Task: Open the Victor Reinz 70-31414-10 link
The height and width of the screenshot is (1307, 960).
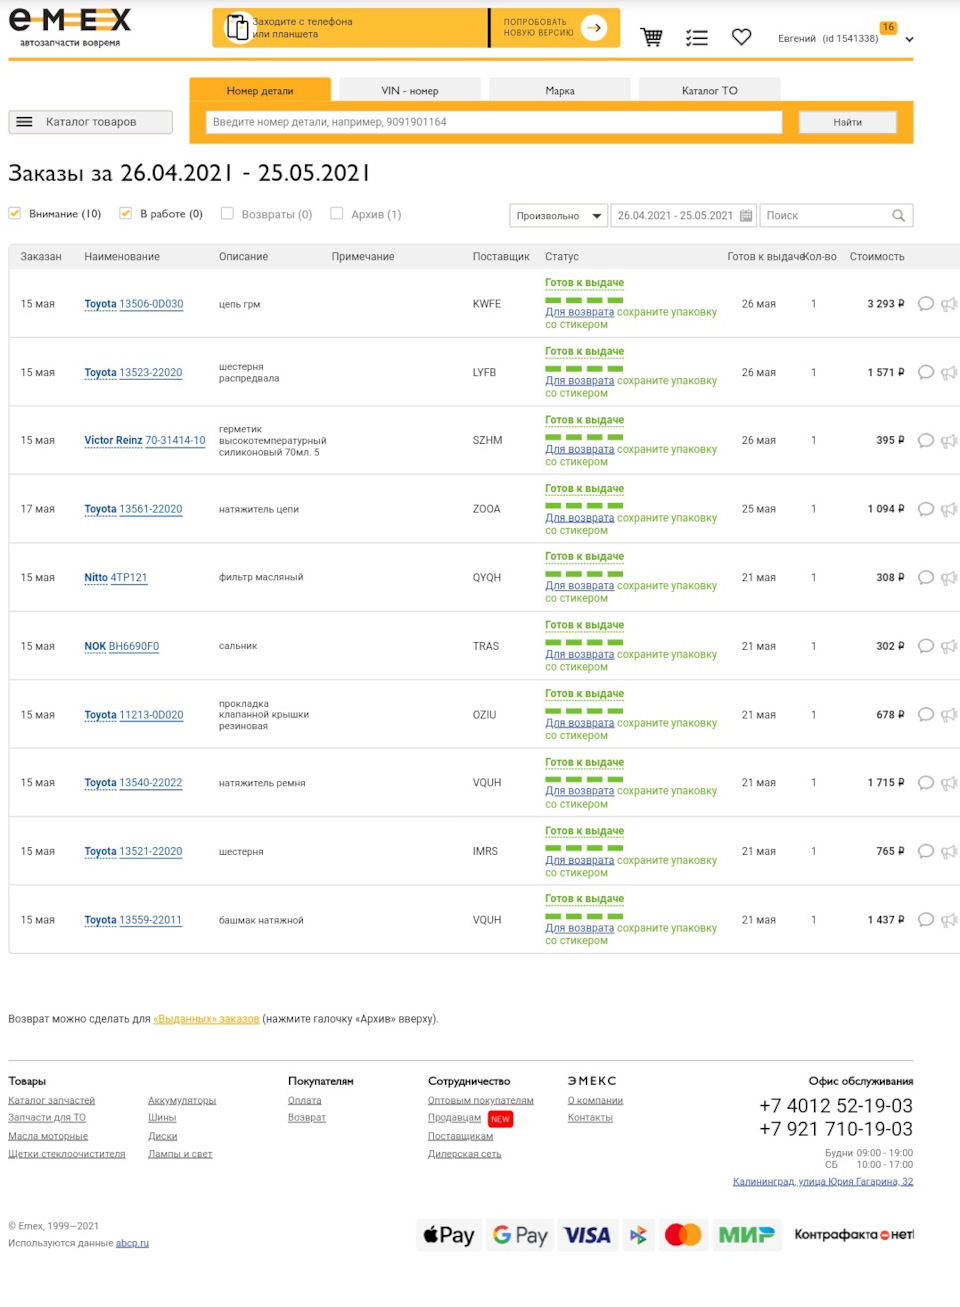Action: pos(145,440)
